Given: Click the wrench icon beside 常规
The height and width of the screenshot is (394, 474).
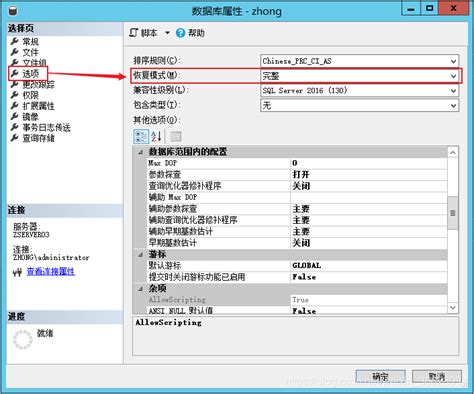Looking at the screenshot, I should (x=14, y=41).
